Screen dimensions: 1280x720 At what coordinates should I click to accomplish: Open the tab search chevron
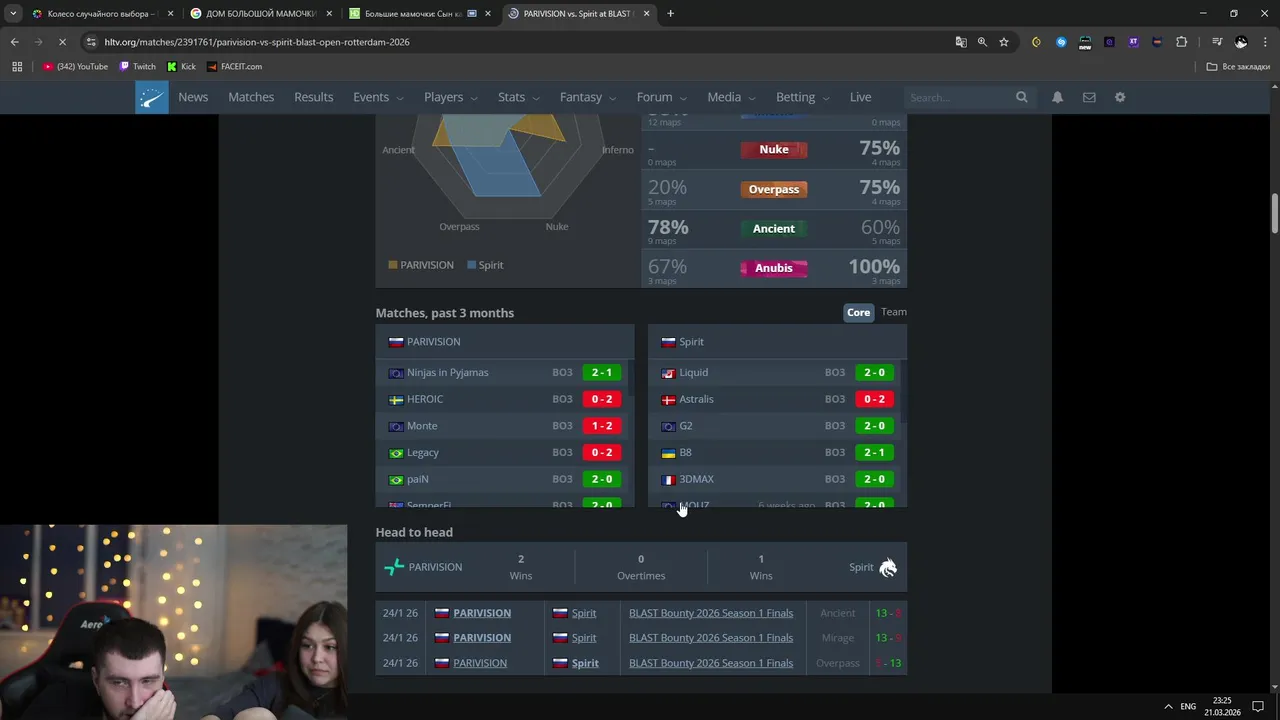tap(13, 14)
